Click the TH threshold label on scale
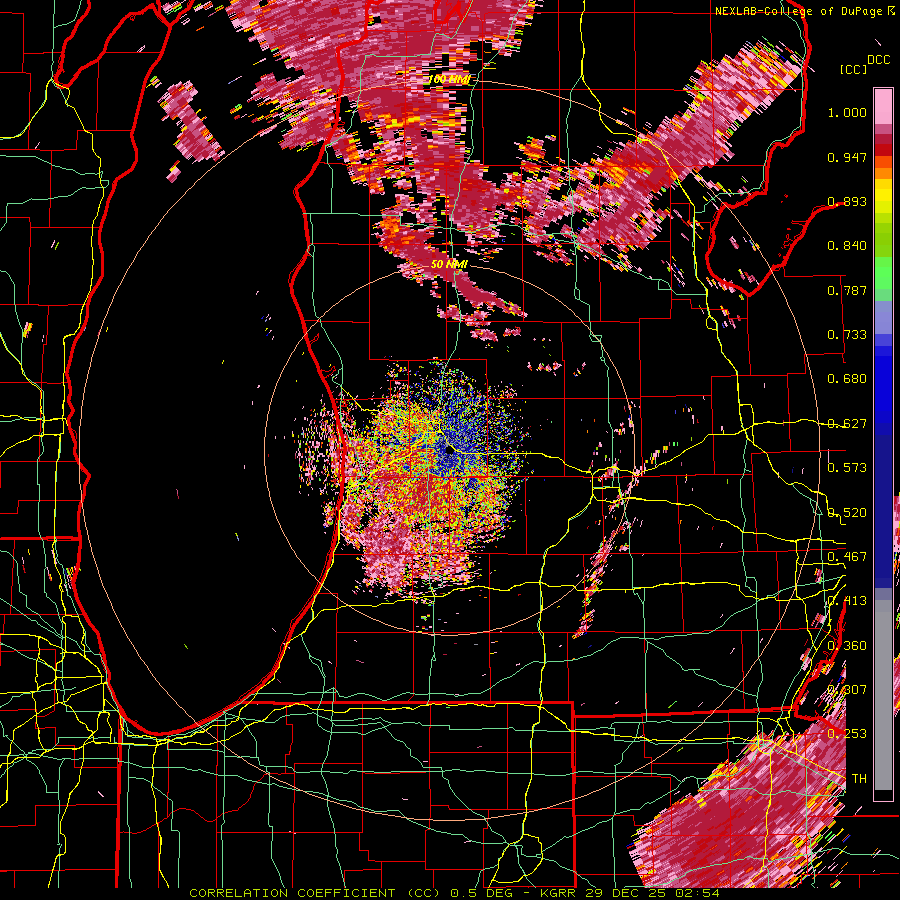The height and width of the screenshot is (900, 900). pos(859,779)
